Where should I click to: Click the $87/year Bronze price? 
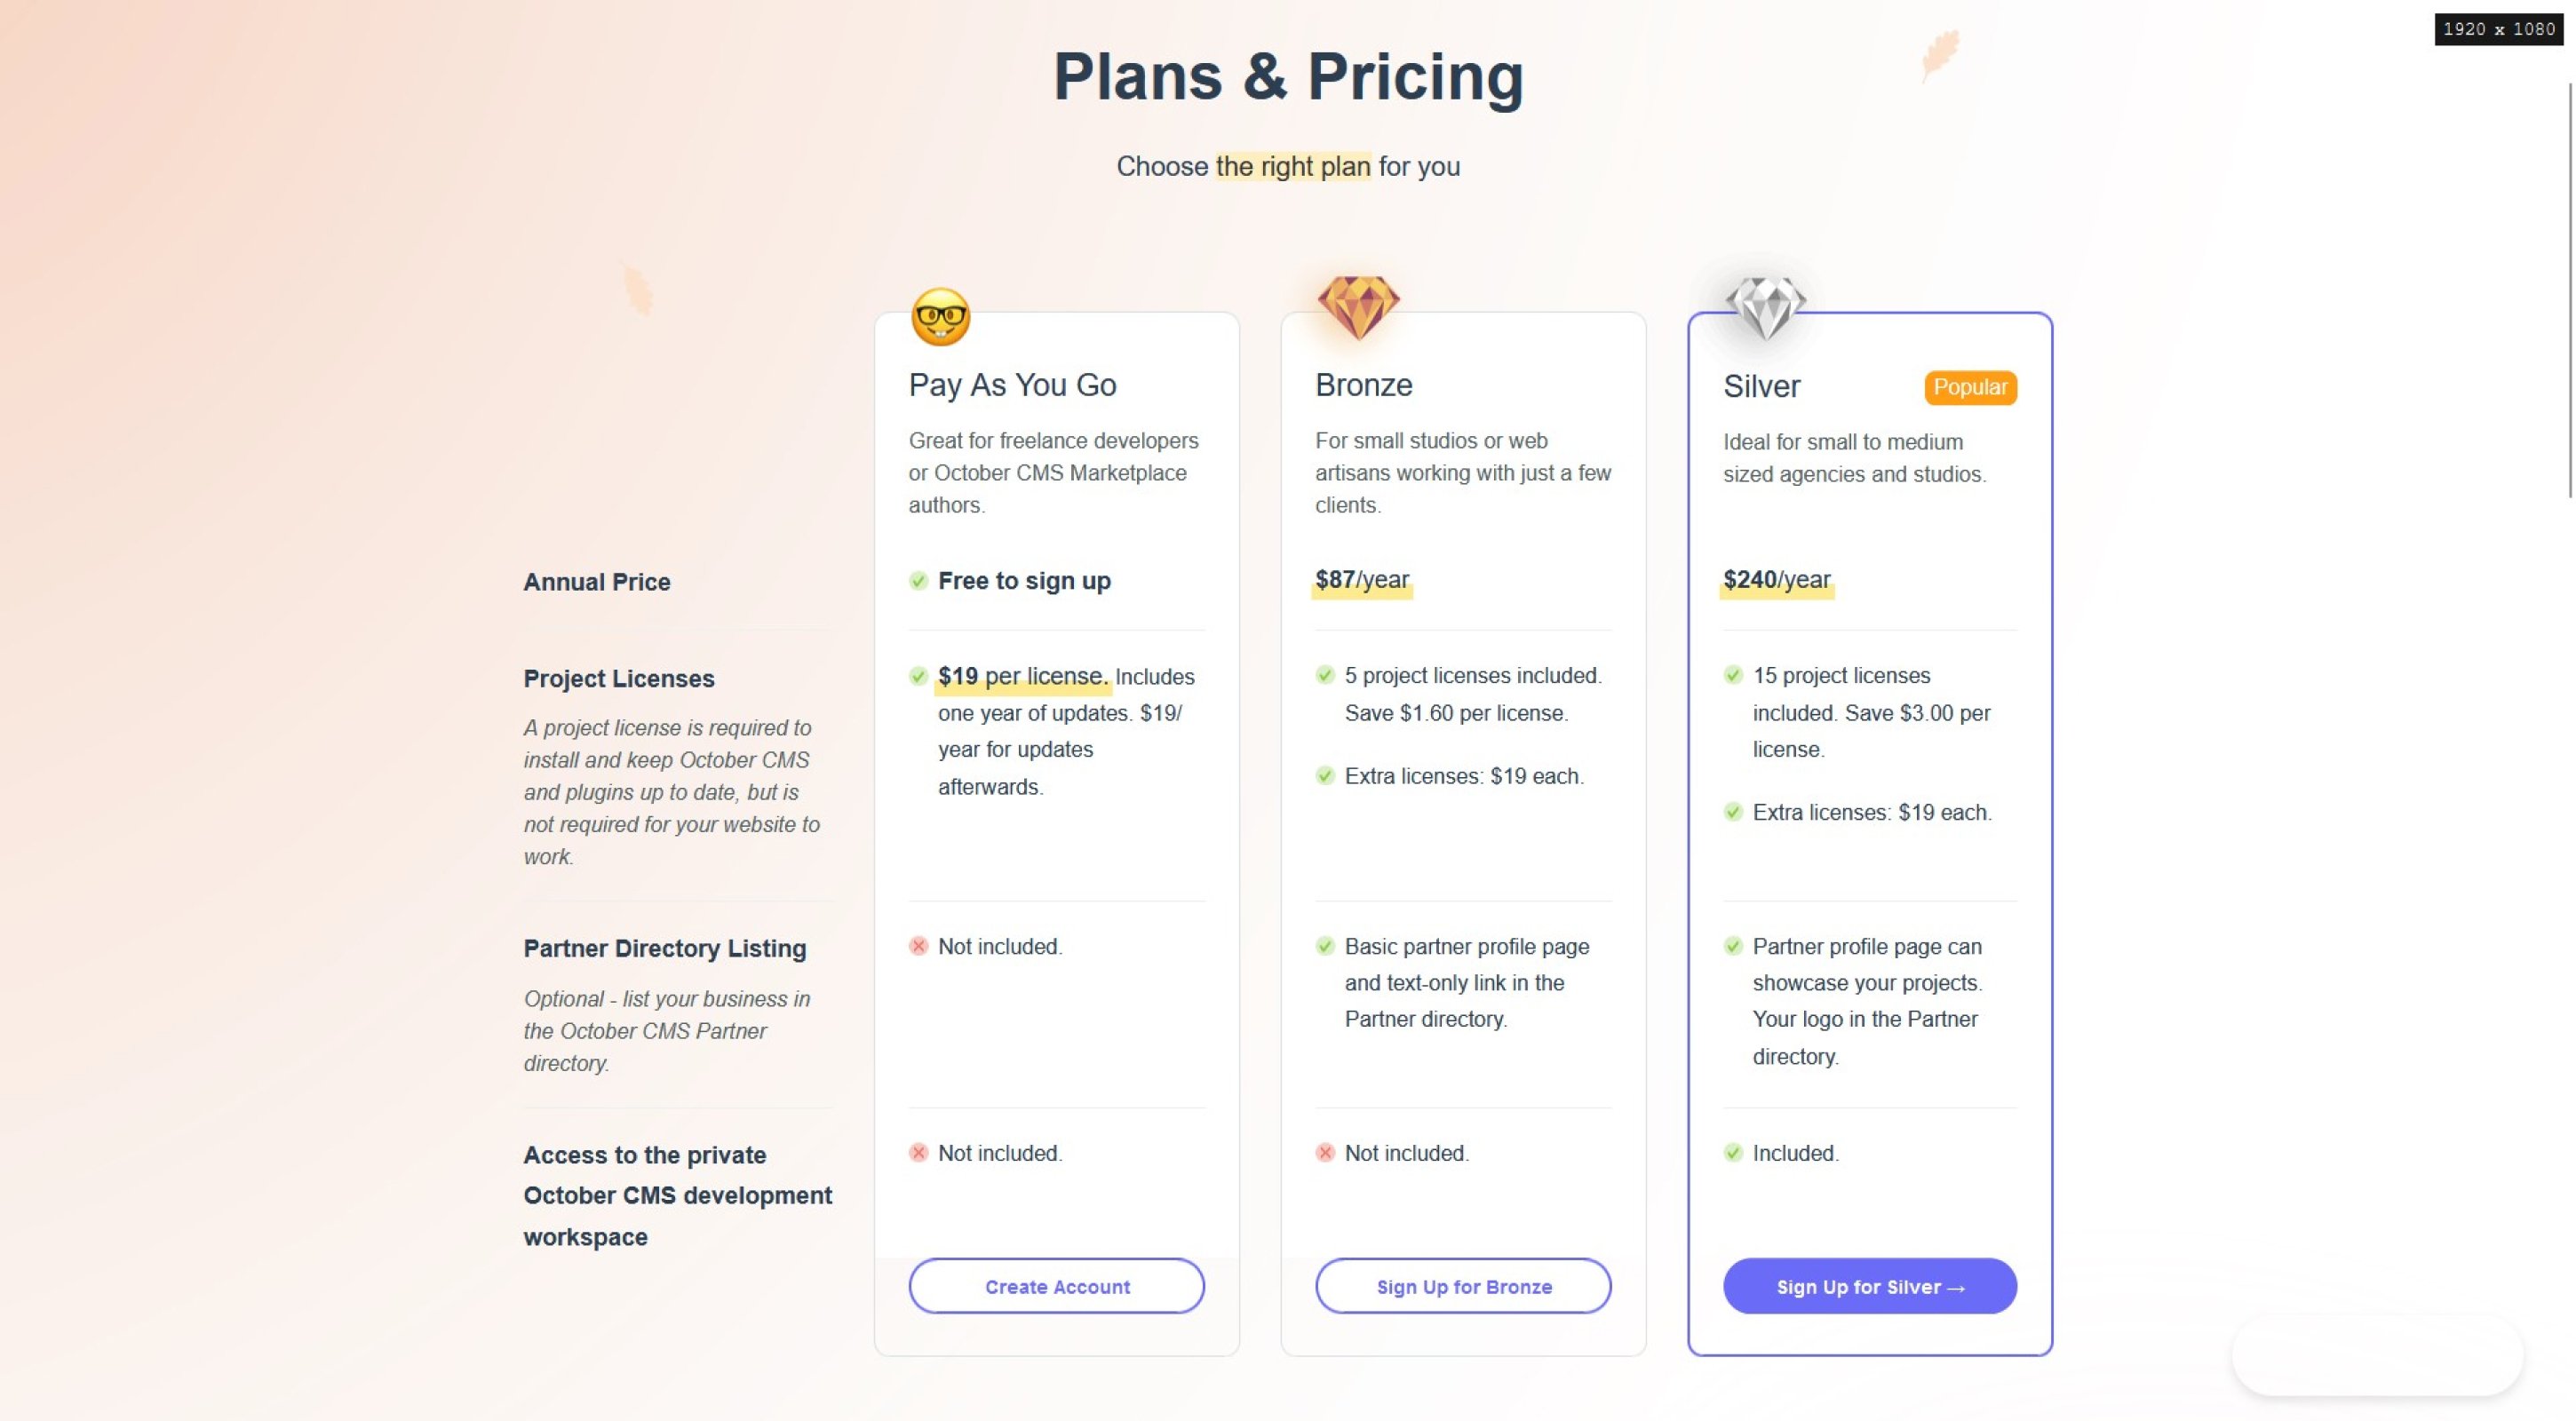1362,580
